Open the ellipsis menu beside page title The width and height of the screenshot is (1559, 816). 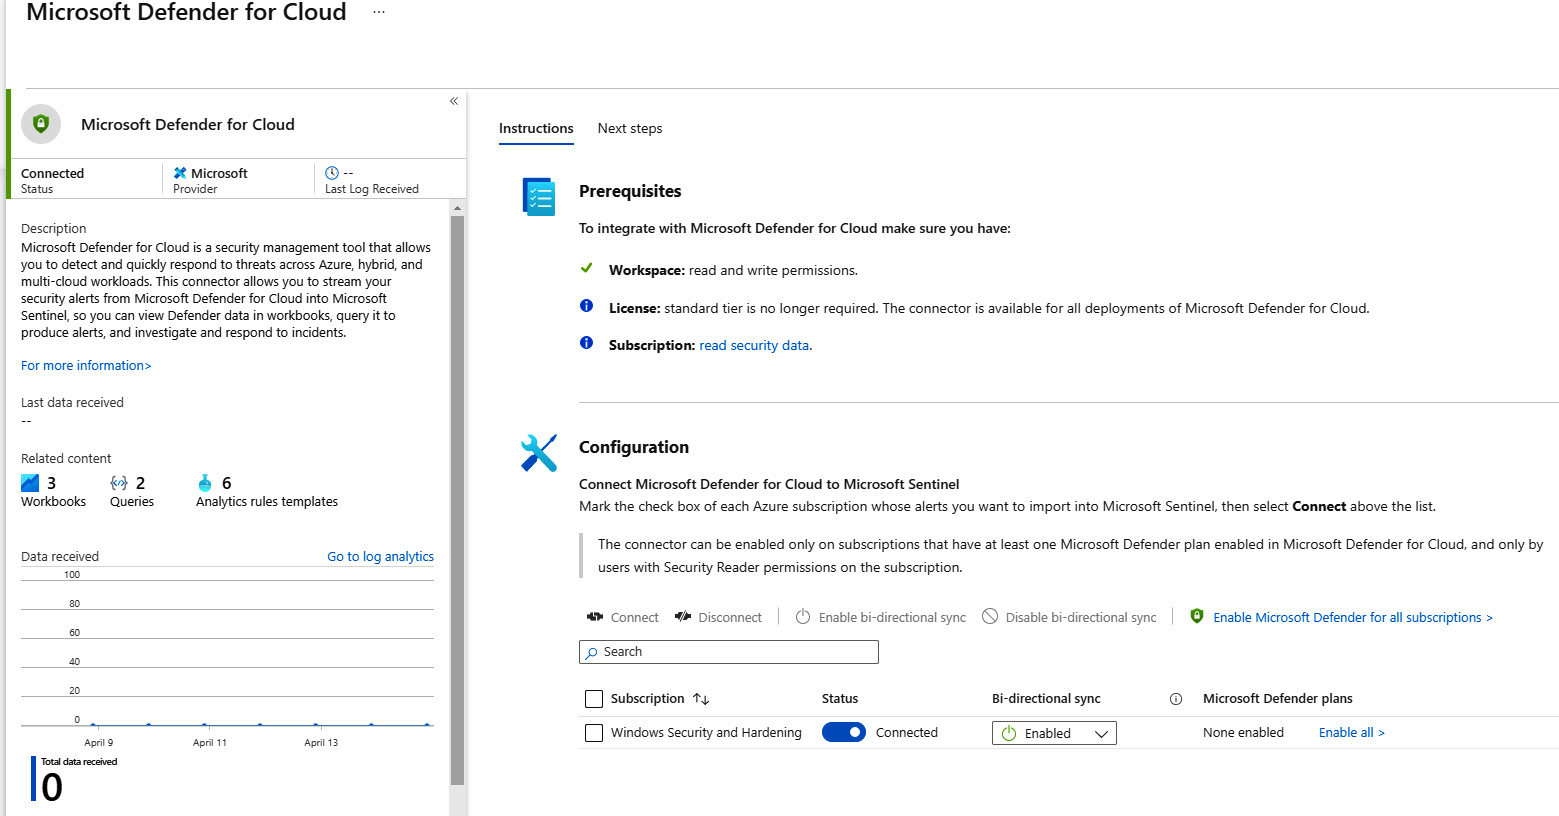point(379,12)
